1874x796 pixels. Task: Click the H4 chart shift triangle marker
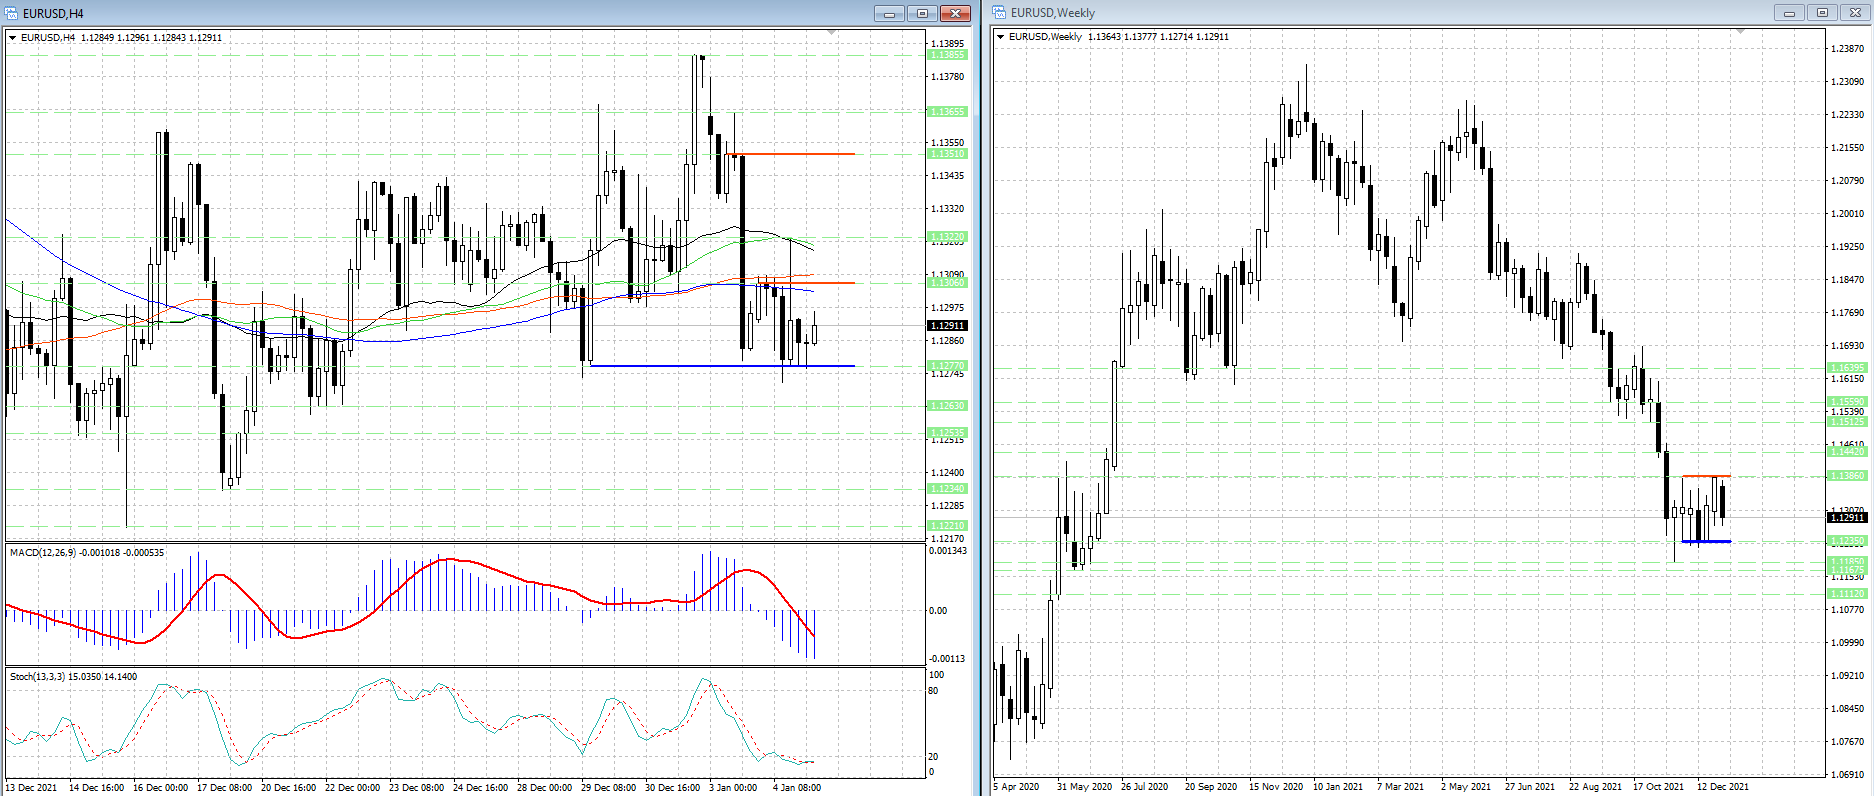coord(832,33)
